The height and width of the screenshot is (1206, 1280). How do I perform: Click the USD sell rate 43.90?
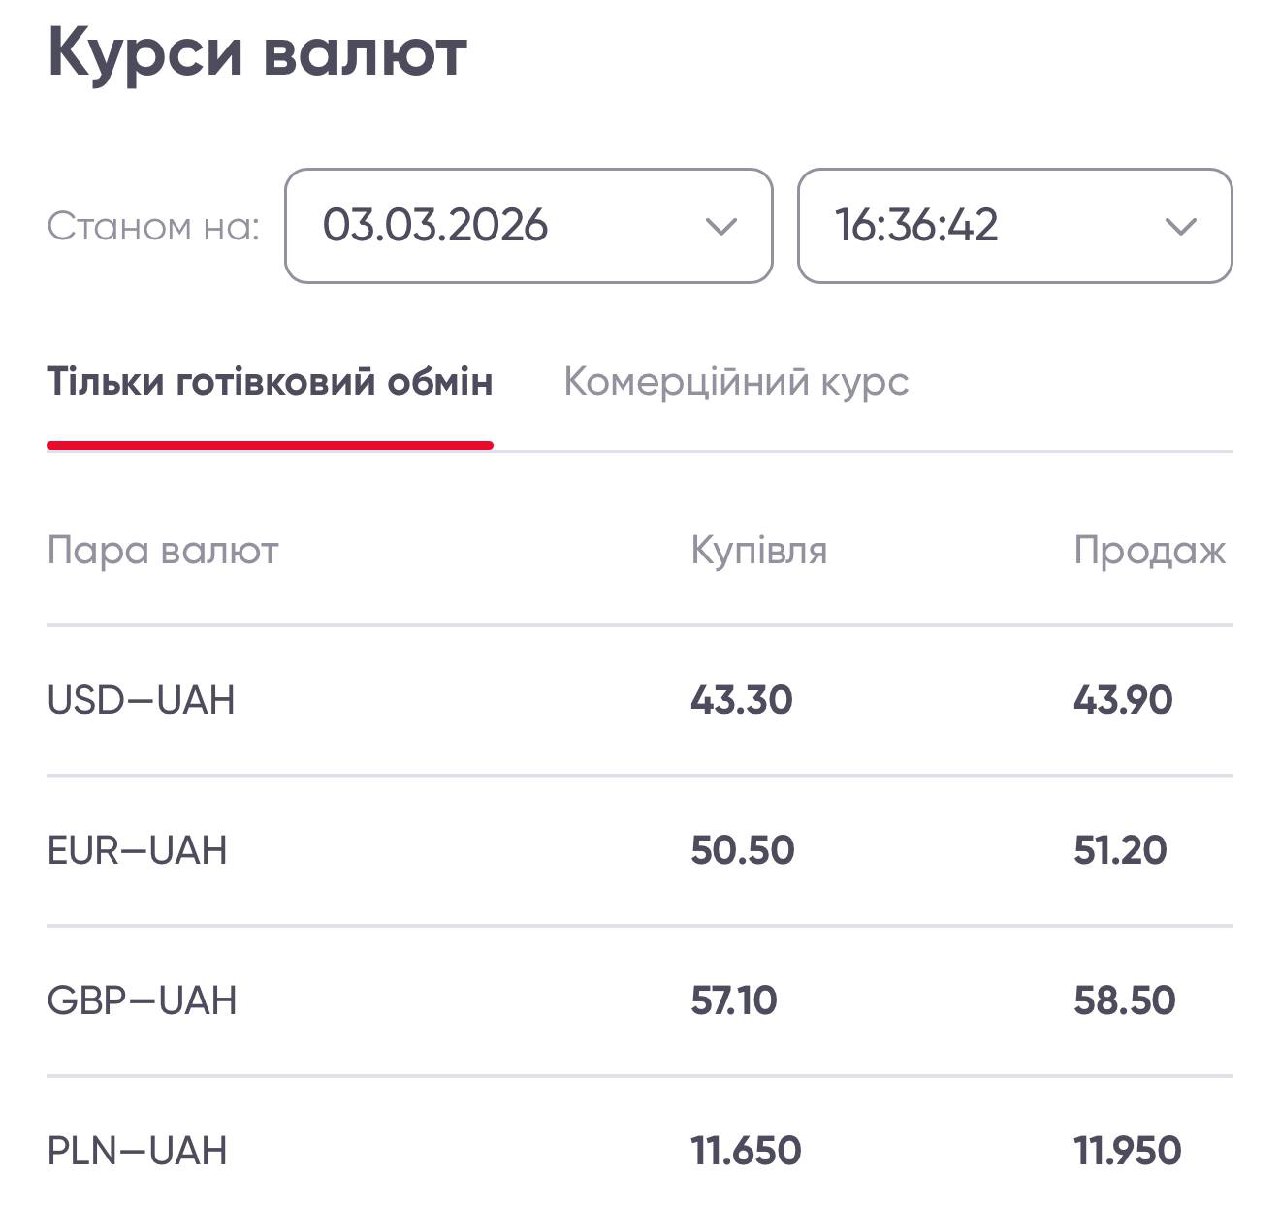1122,700
